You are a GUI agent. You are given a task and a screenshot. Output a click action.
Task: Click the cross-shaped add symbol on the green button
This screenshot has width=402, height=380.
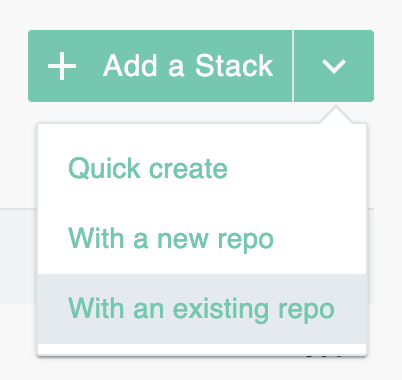click(62, 66)
